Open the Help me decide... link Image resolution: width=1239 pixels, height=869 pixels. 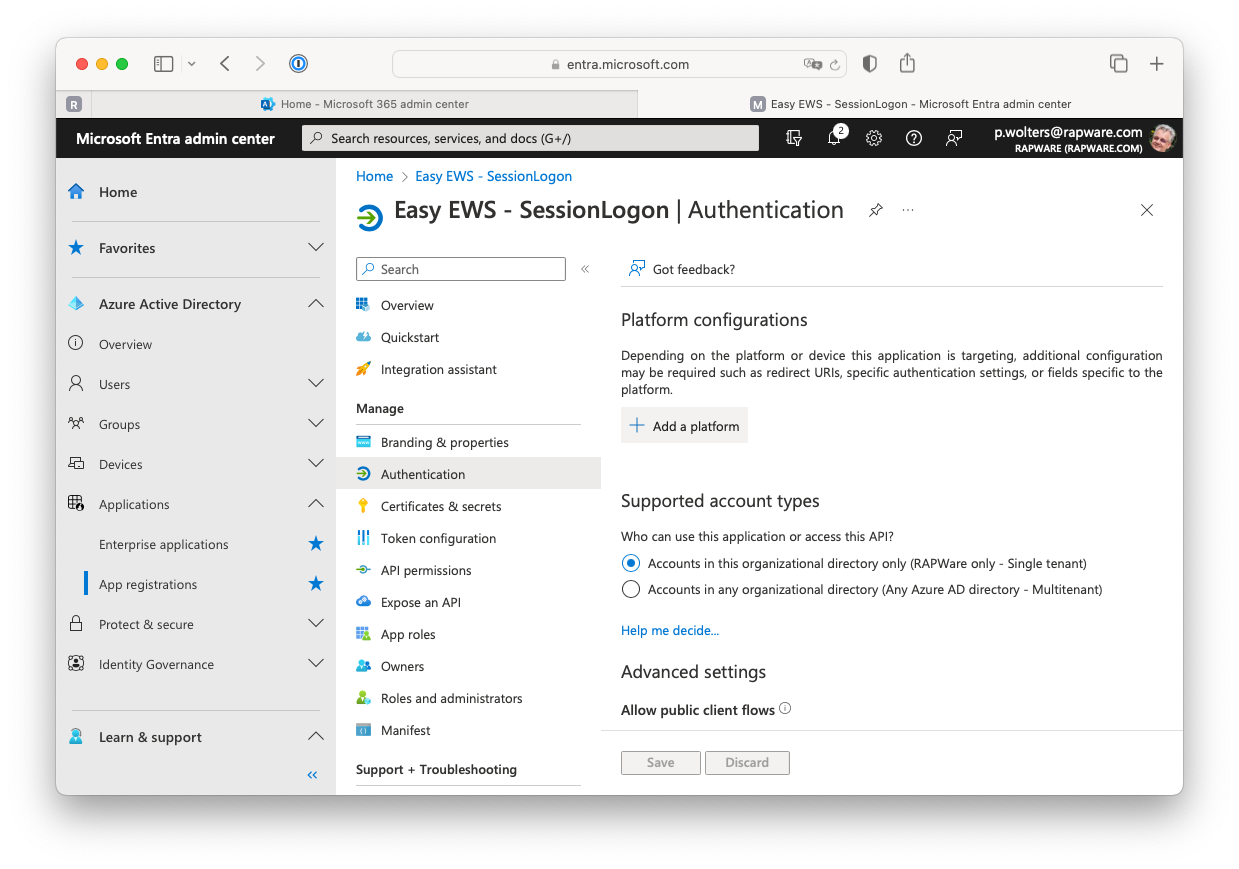tap(670, 630)
